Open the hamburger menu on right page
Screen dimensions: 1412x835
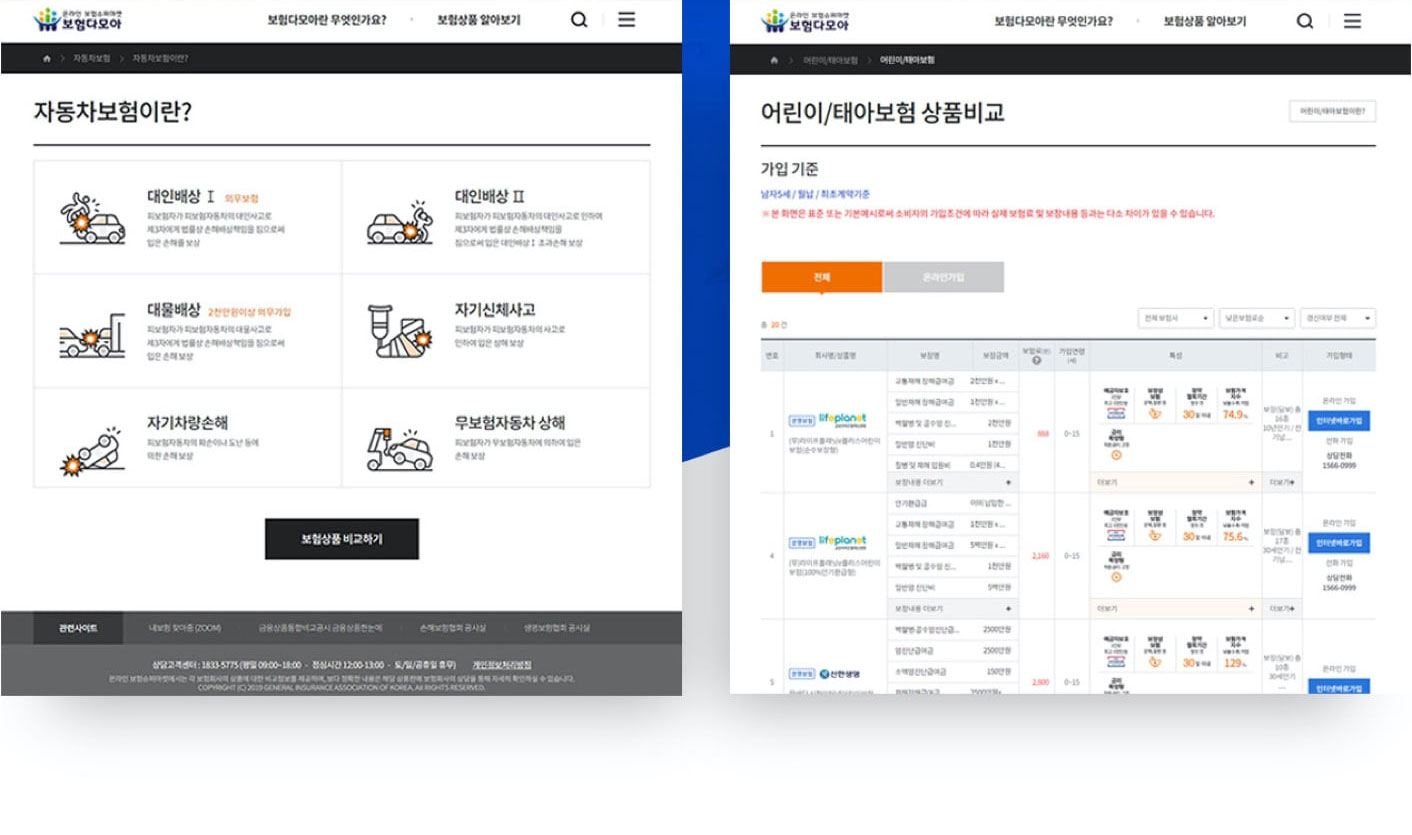pyautogui.click(x=1352, y=21)
